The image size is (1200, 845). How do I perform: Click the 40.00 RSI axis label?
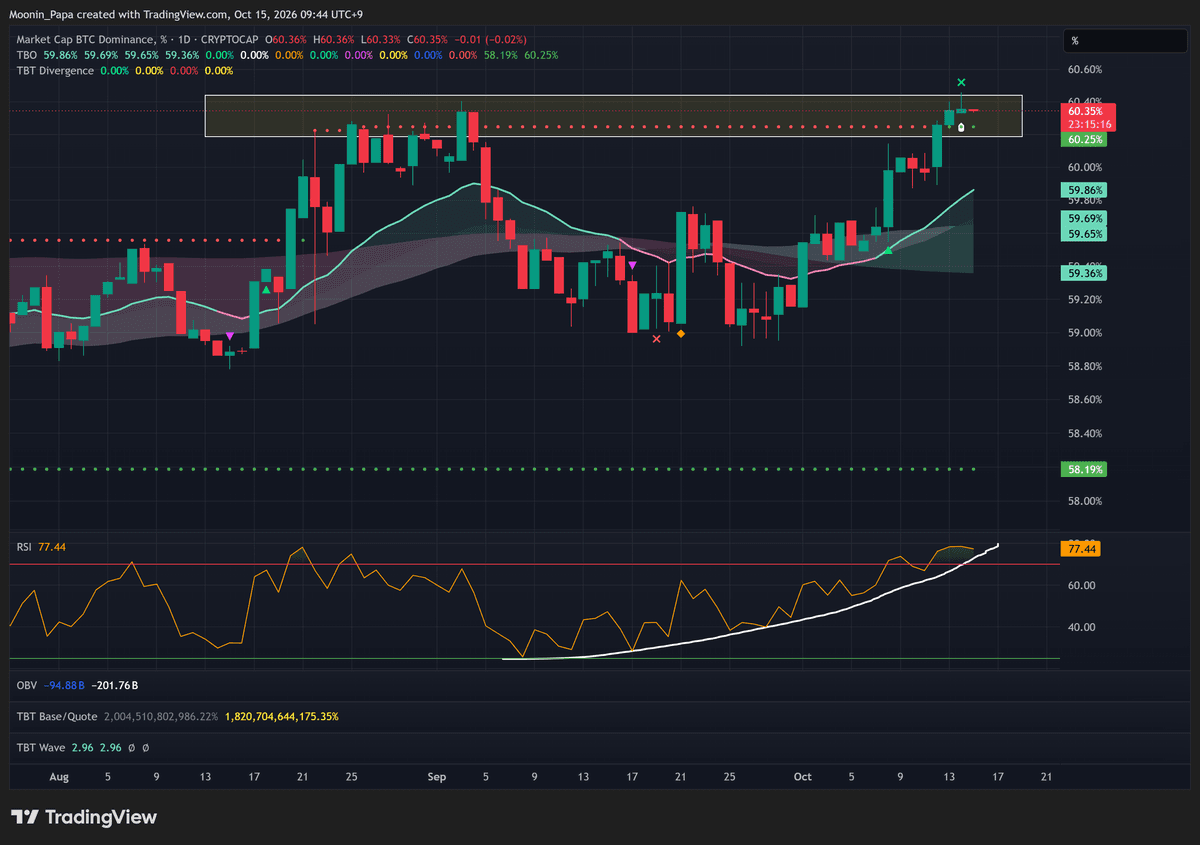coord(1080,628)
